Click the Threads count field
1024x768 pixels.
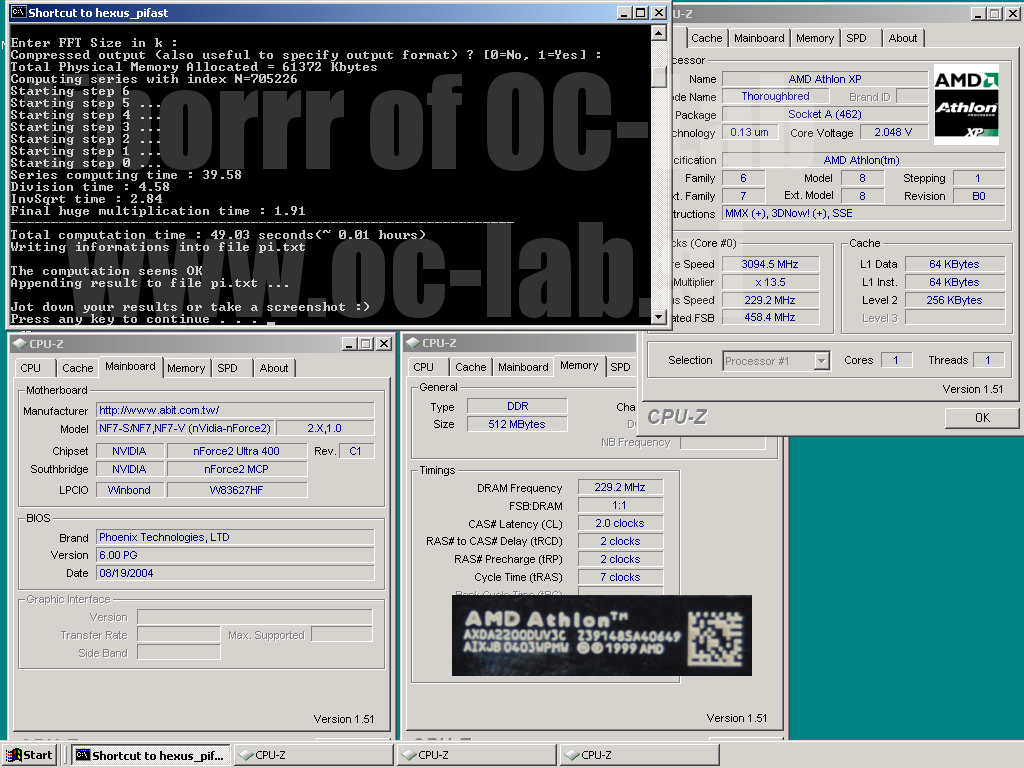click(x=988, y=360)
